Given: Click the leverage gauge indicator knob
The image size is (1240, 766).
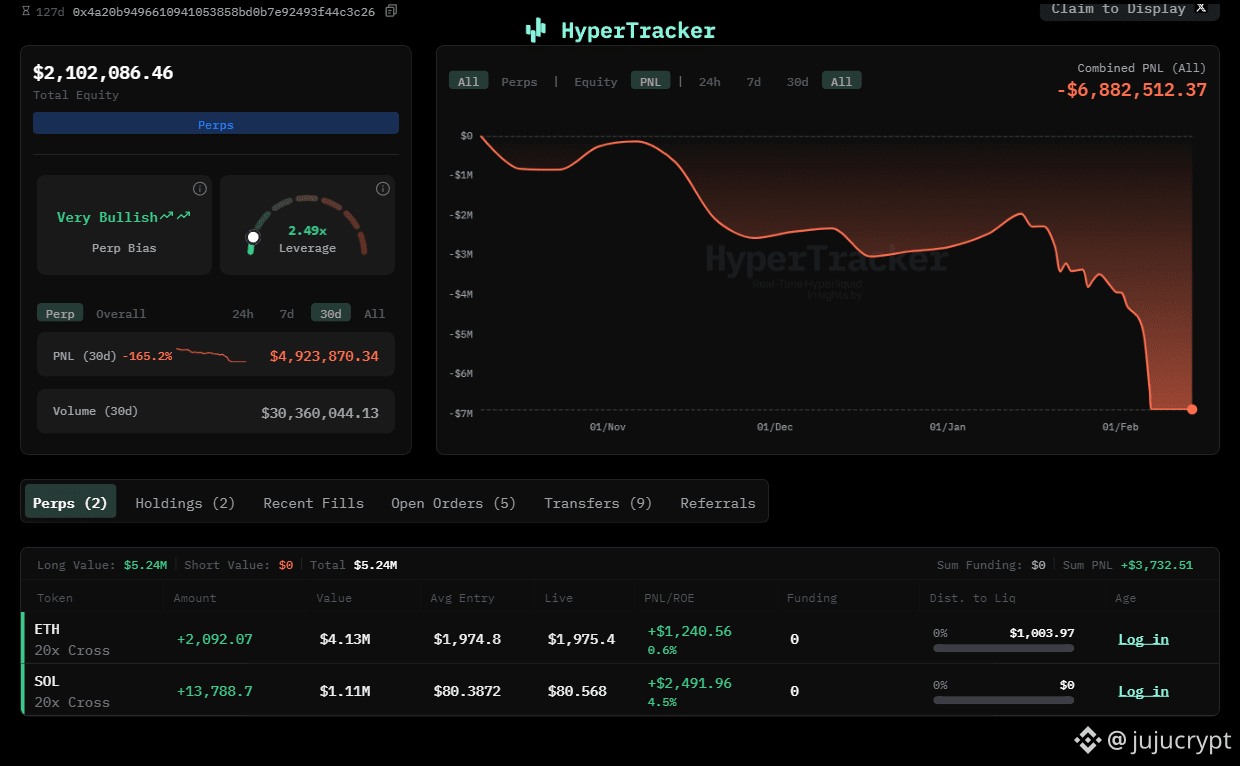Looking at the screenshot, I should [253, 237].
